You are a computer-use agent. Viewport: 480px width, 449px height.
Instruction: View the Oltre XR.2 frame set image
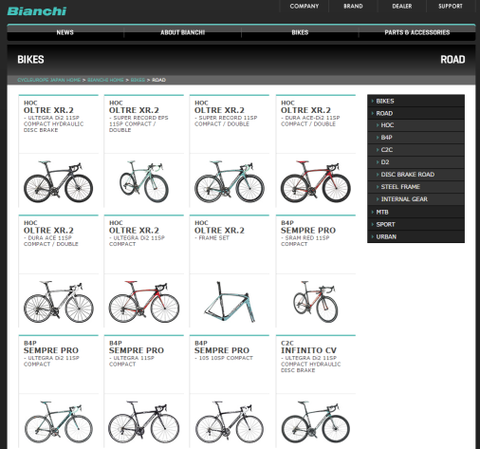(229, 302)
